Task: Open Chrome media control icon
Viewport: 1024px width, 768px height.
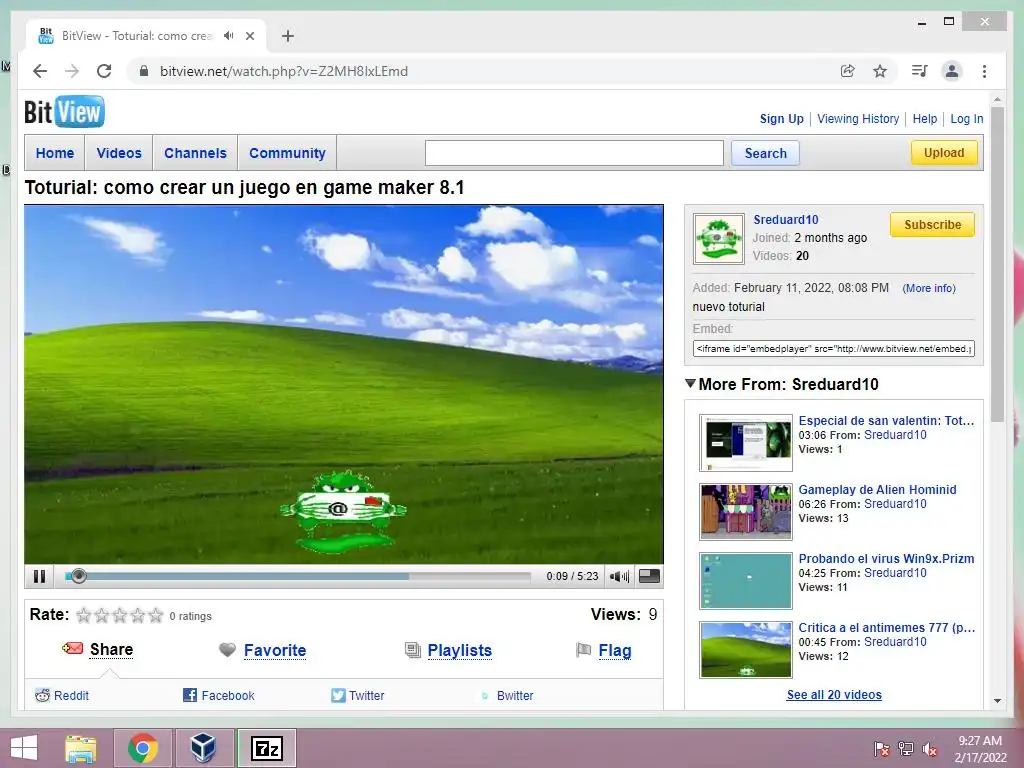Action: (920, 71)
